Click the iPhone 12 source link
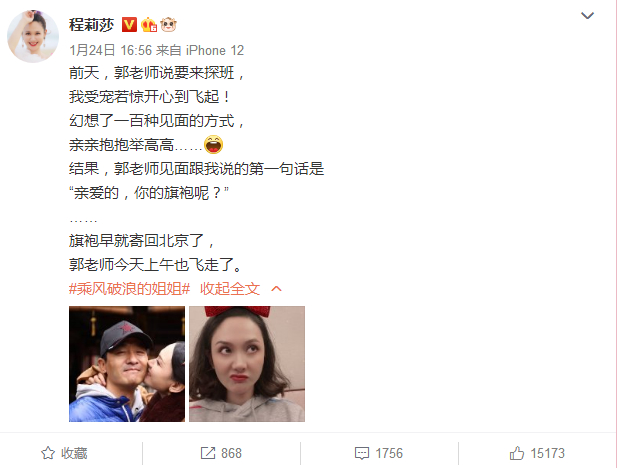Viewport: 617px width, 468px height. 215,50
